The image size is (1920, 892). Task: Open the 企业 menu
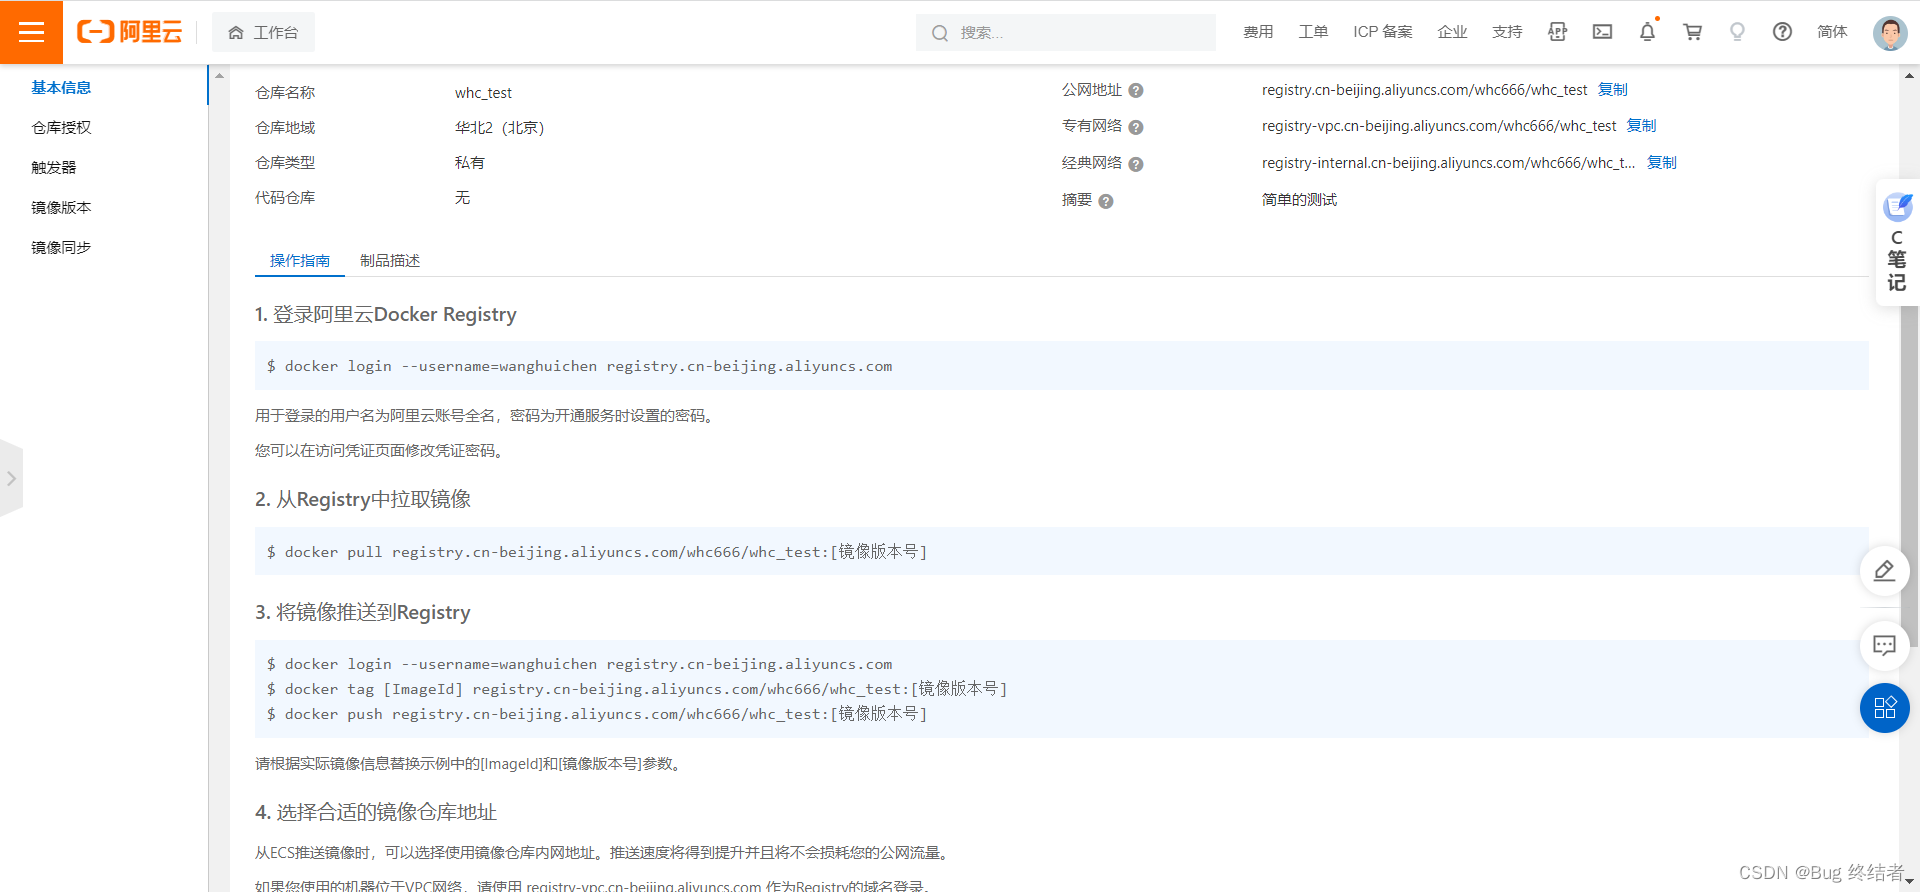[1452, 32]
